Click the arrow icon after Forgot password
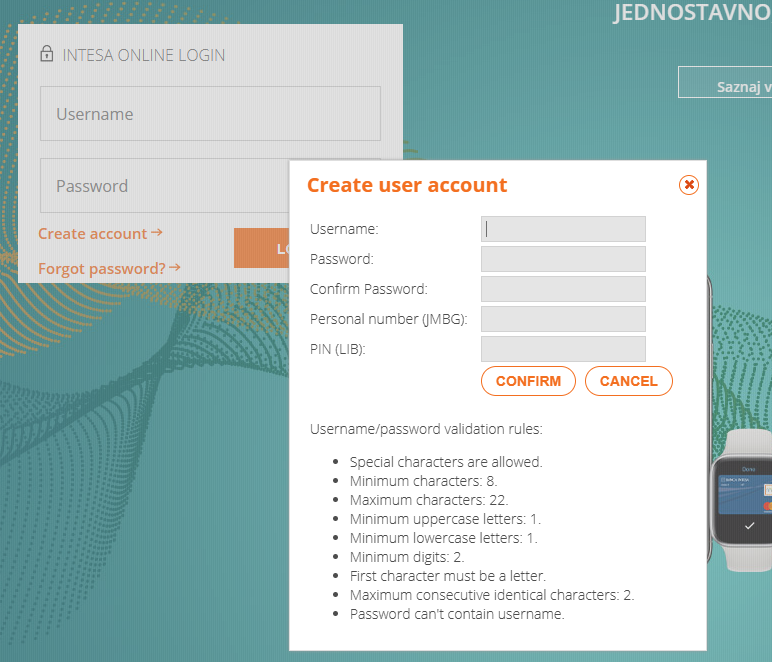This screenshot has width=772, height=662. click(175, 268)
